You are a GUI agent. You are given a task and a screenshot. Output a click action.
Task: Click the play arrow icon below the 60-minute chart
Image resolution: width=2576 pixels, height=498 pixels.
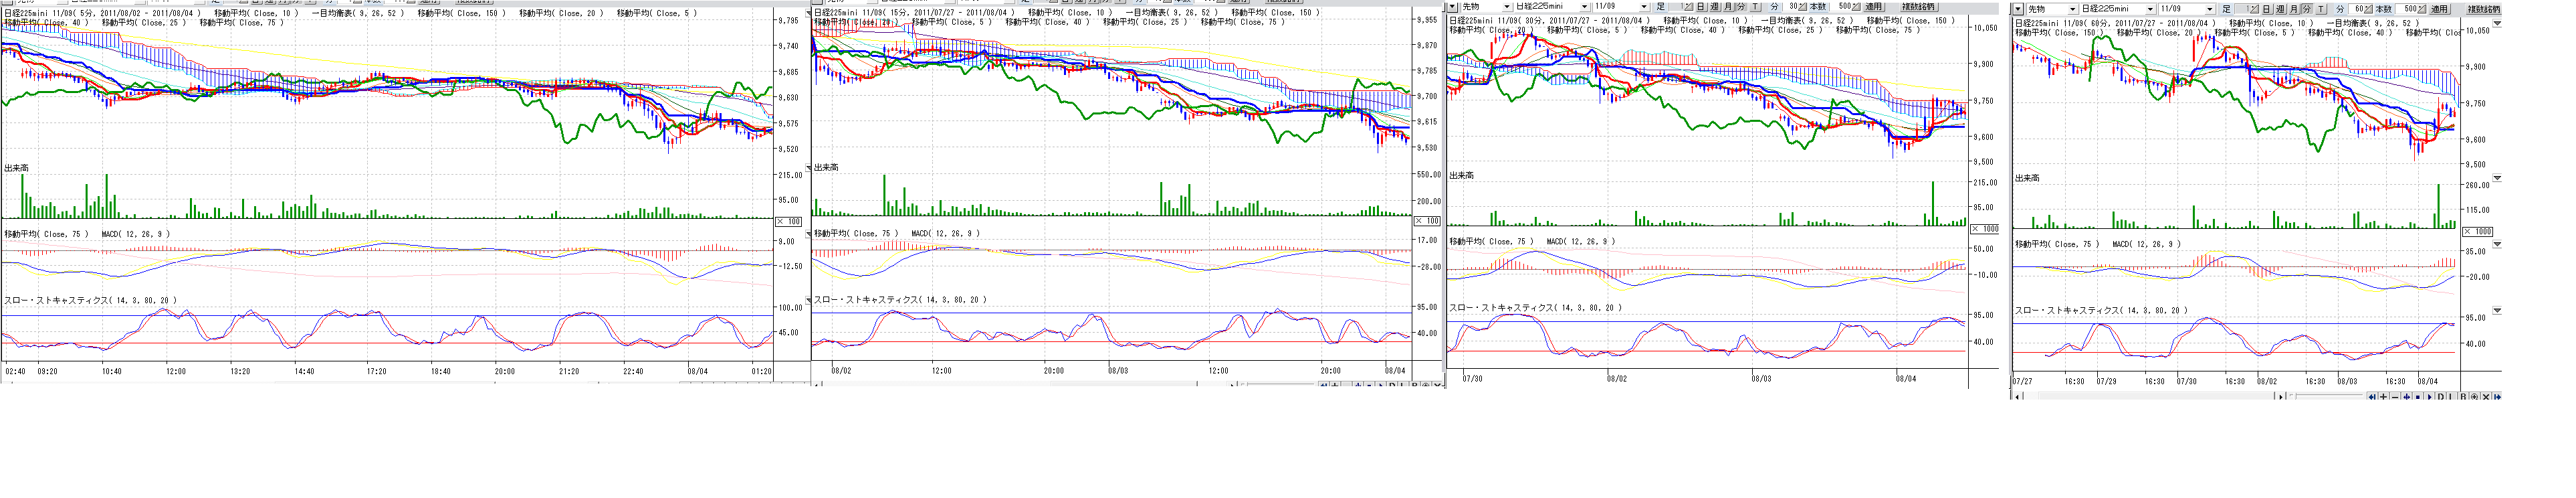coord(2429,397)
